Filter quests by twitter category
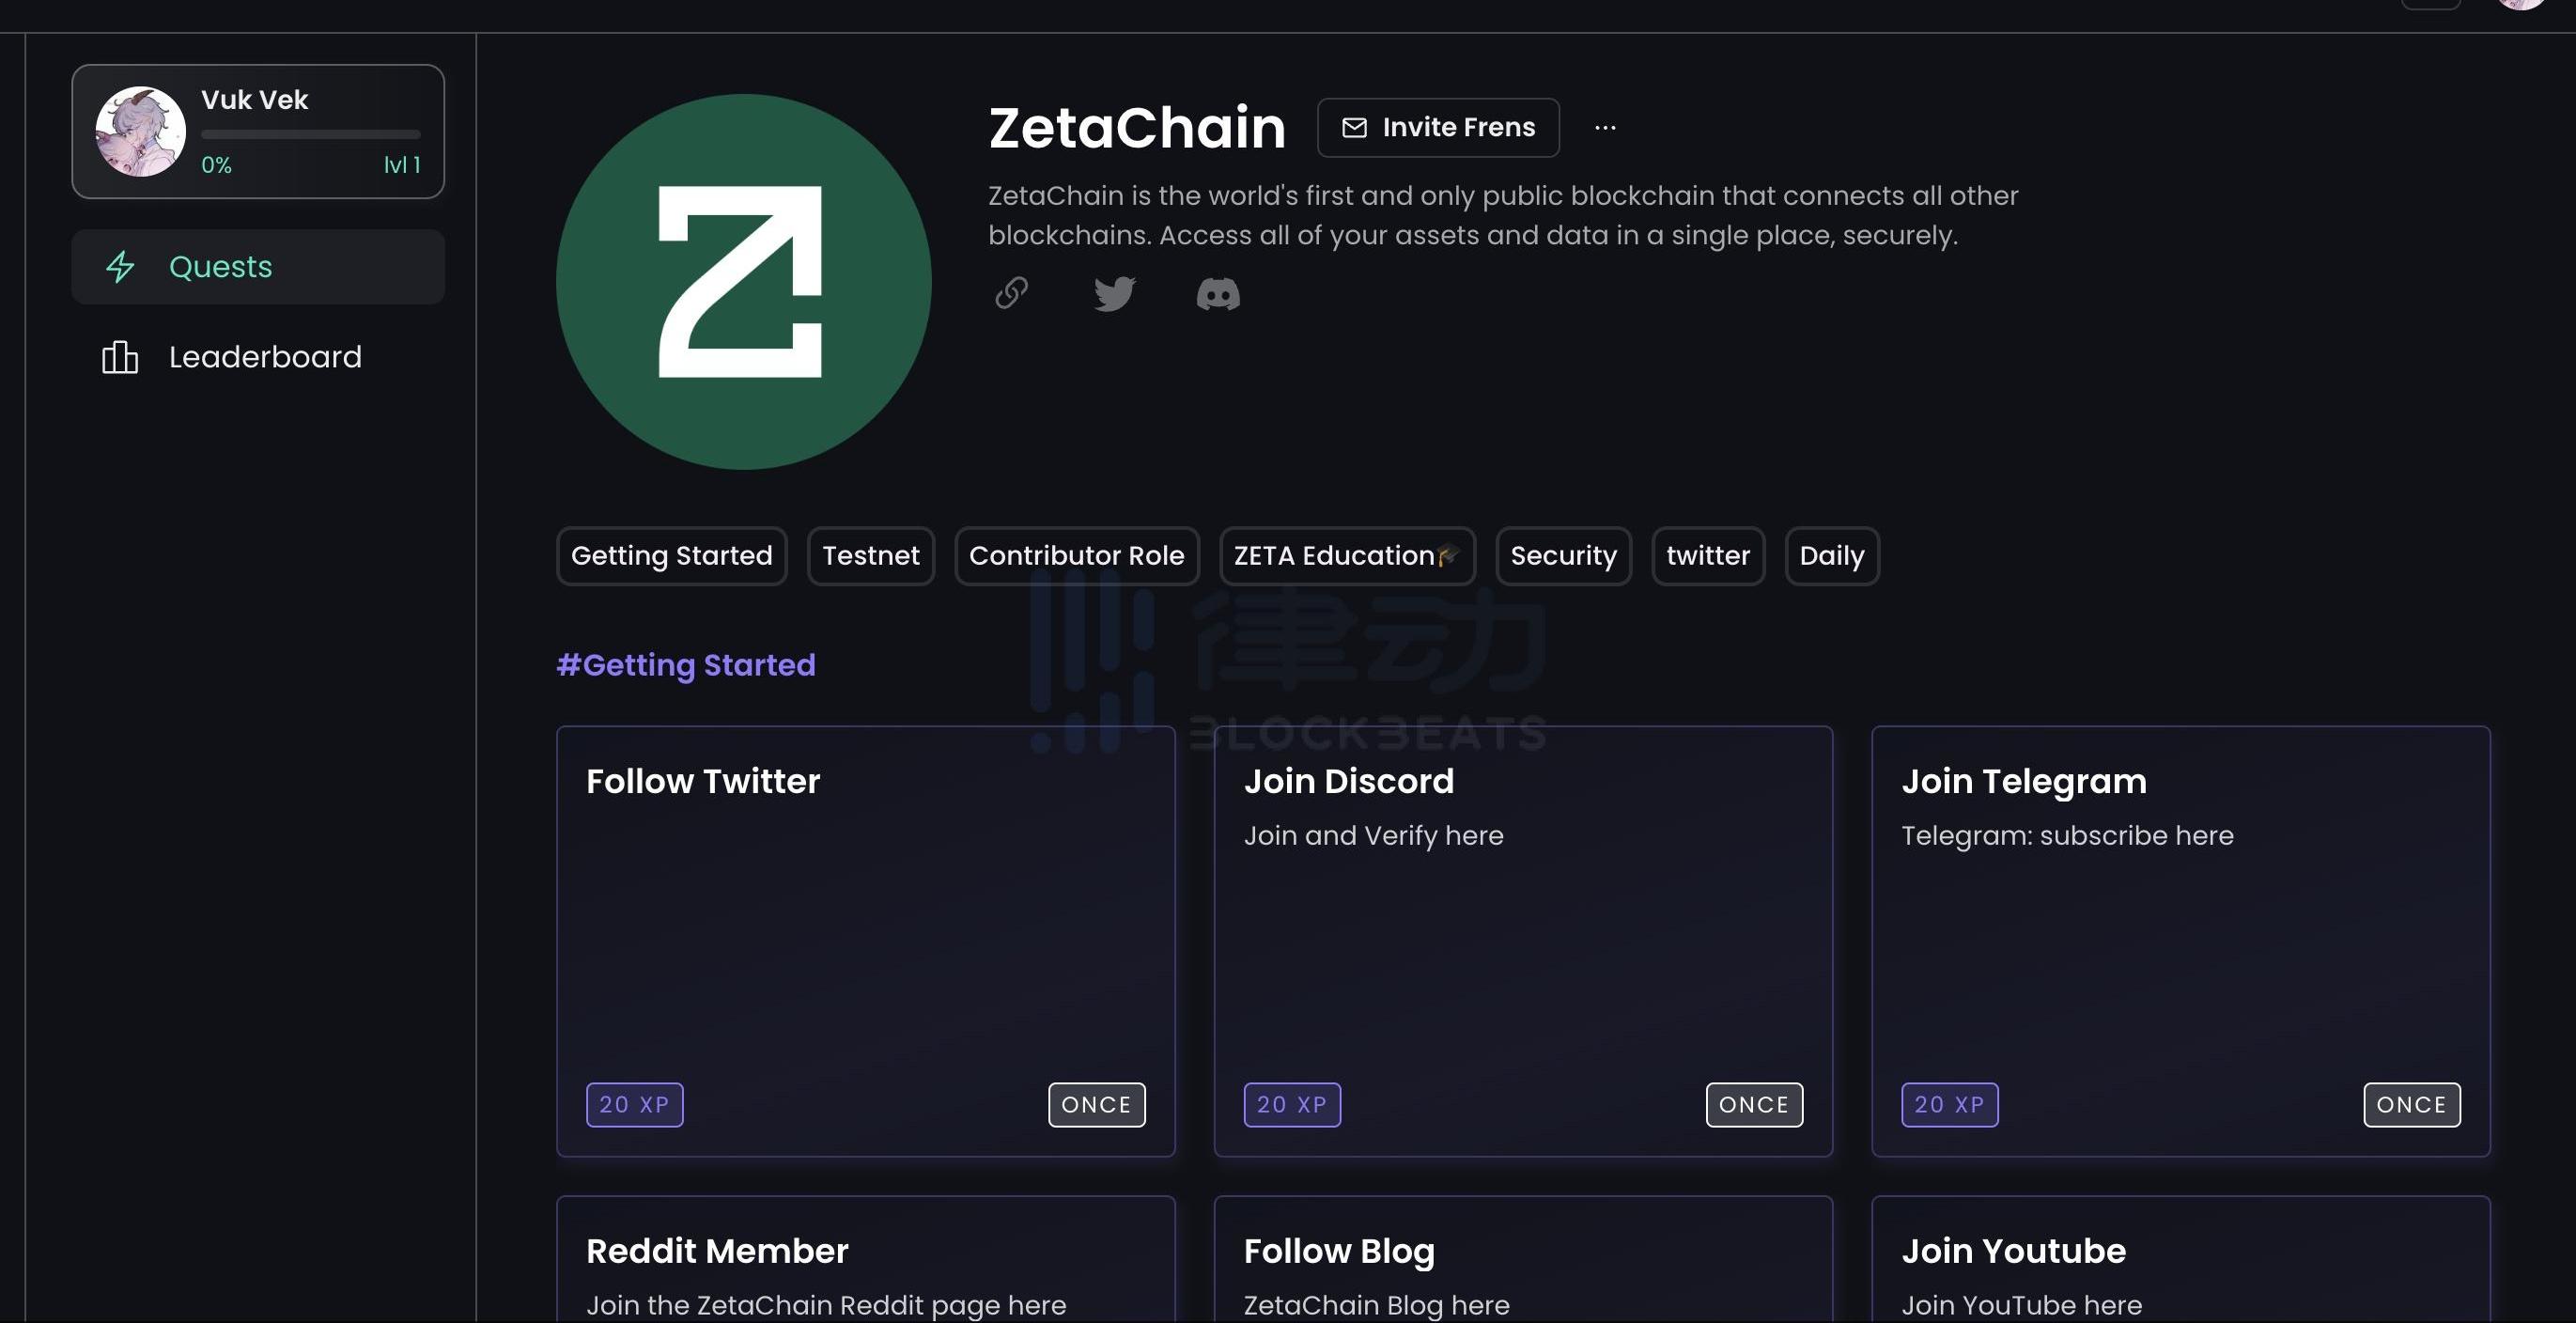This screenshot has width=2576, height=1323. (x=1707, y=556)
